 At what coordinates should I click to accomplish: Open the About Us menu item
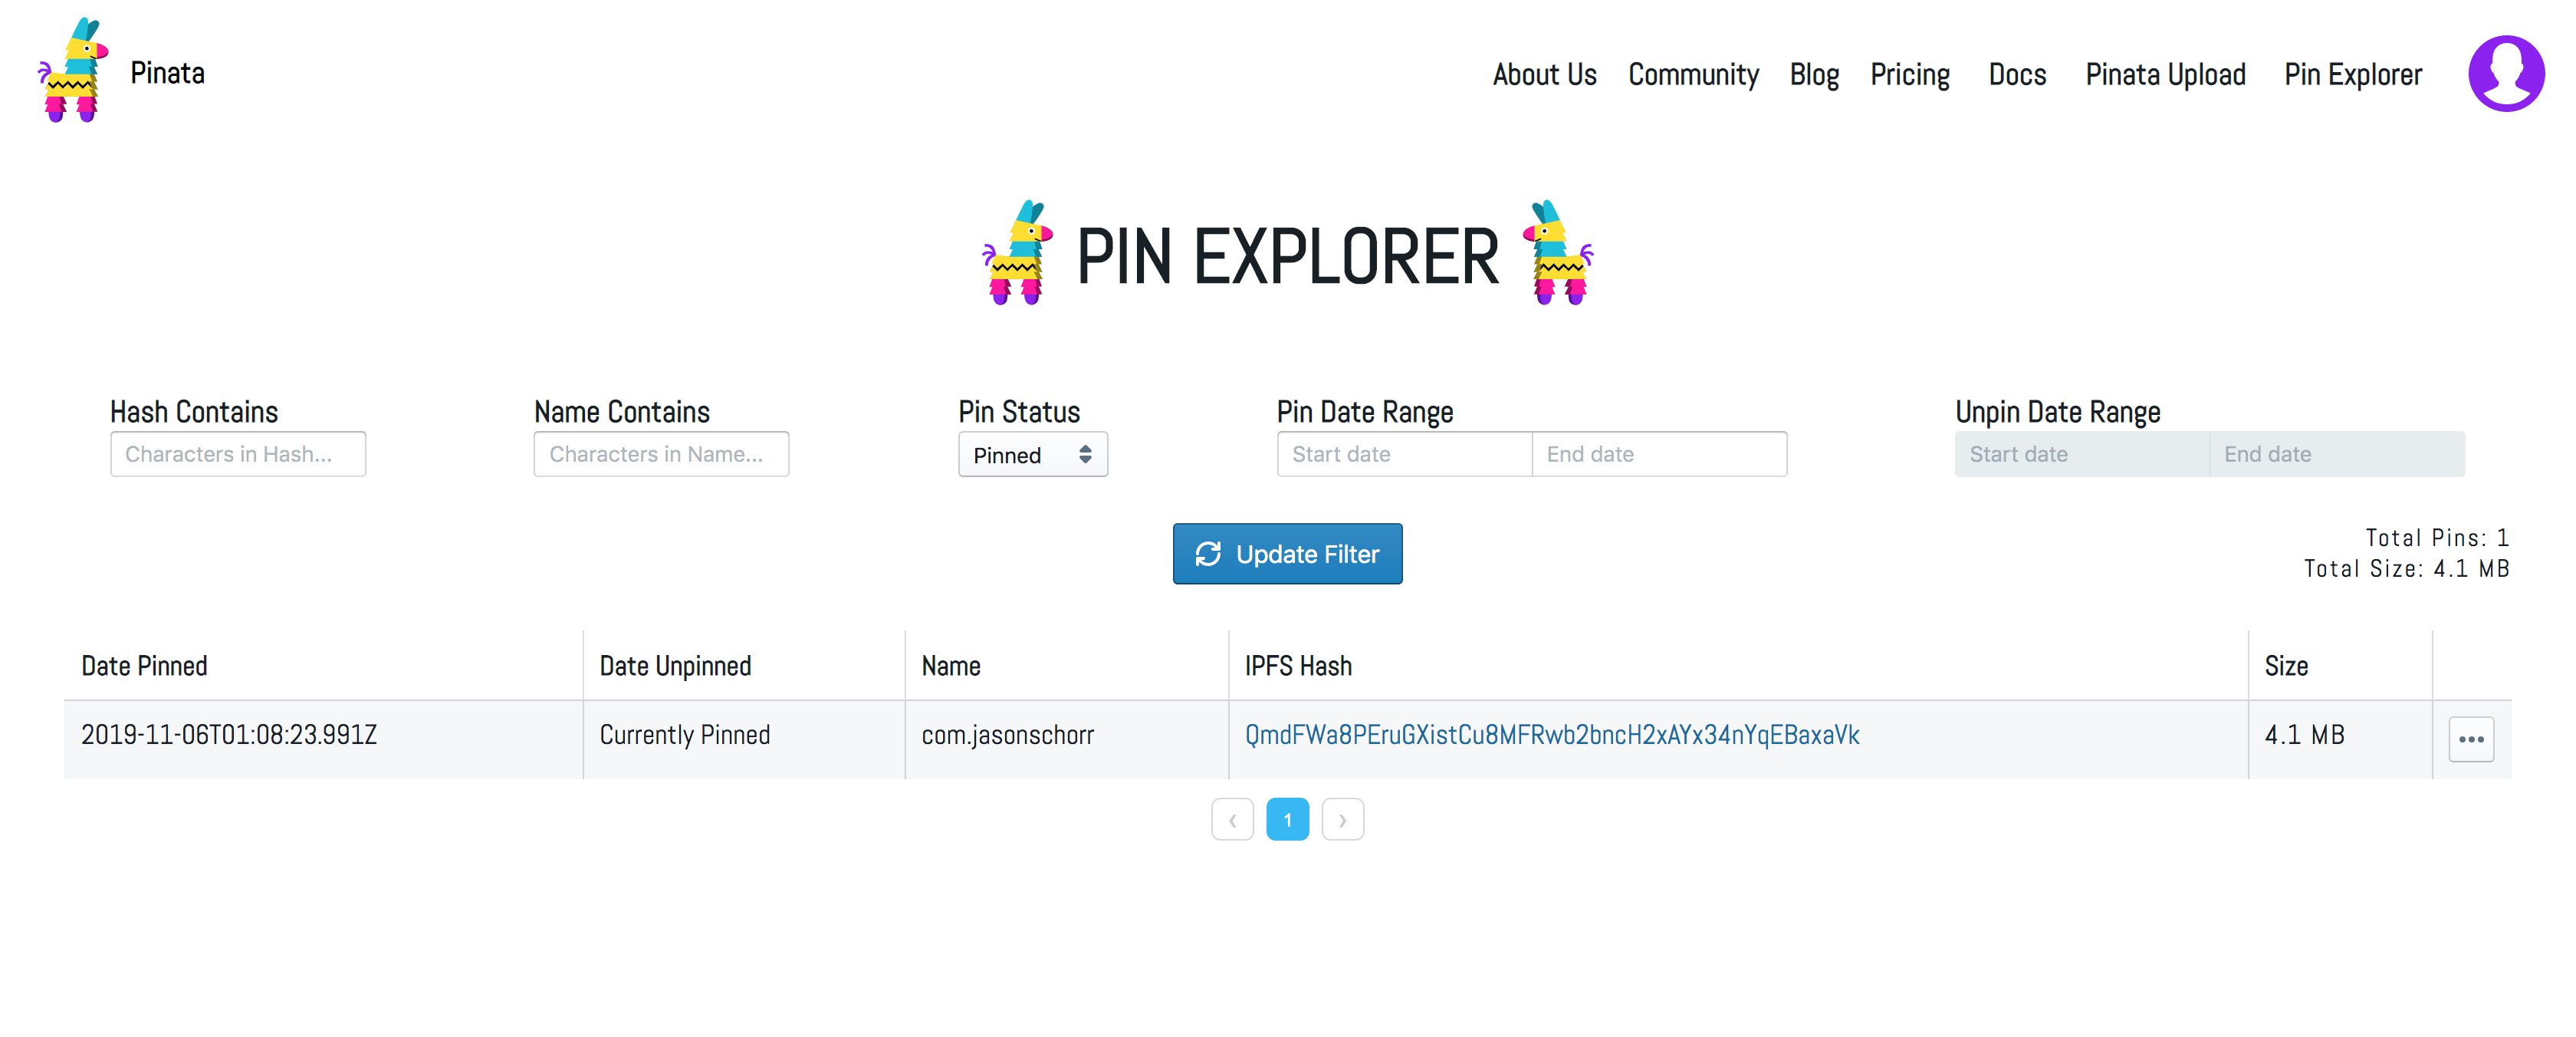pos(1544,75)
